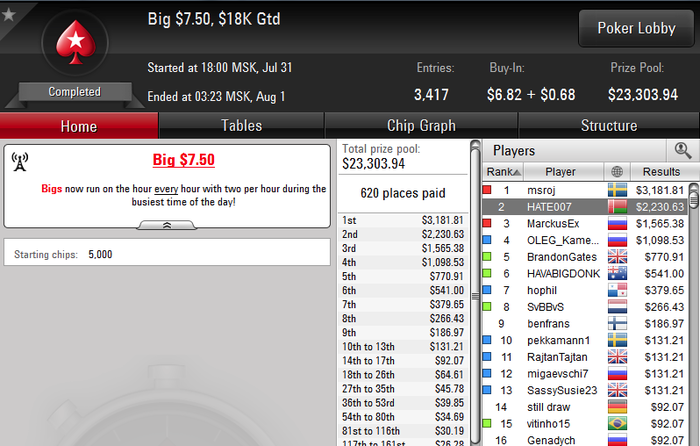Viewport: 700px width, 446px height.
Task: Collapse the Big $7.50 info panel
Action: pyautogui.click(x=167, y=225)
